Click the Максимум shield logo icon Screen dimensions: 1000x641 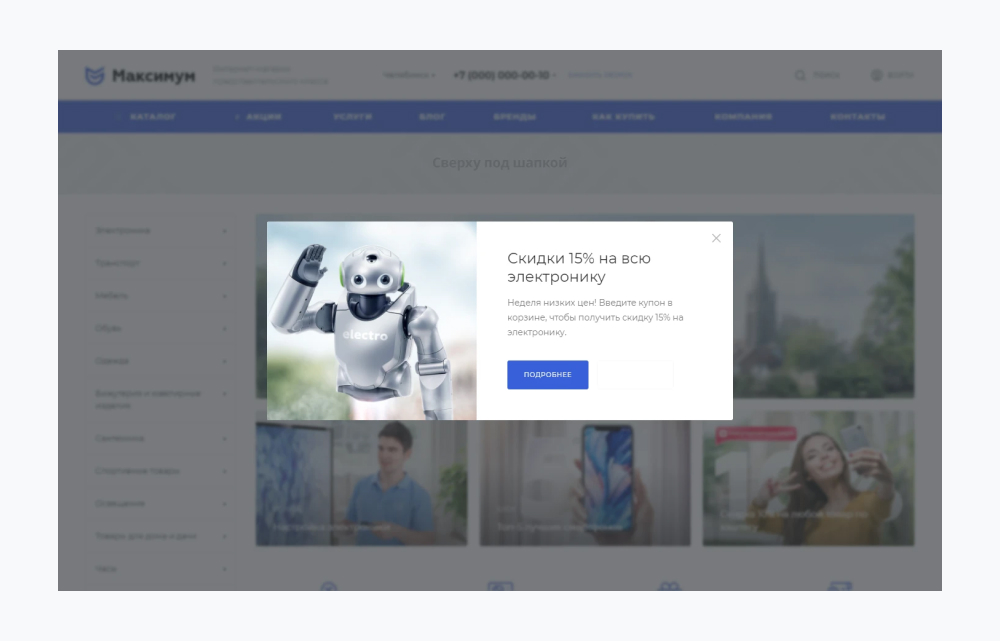[94, 76]
